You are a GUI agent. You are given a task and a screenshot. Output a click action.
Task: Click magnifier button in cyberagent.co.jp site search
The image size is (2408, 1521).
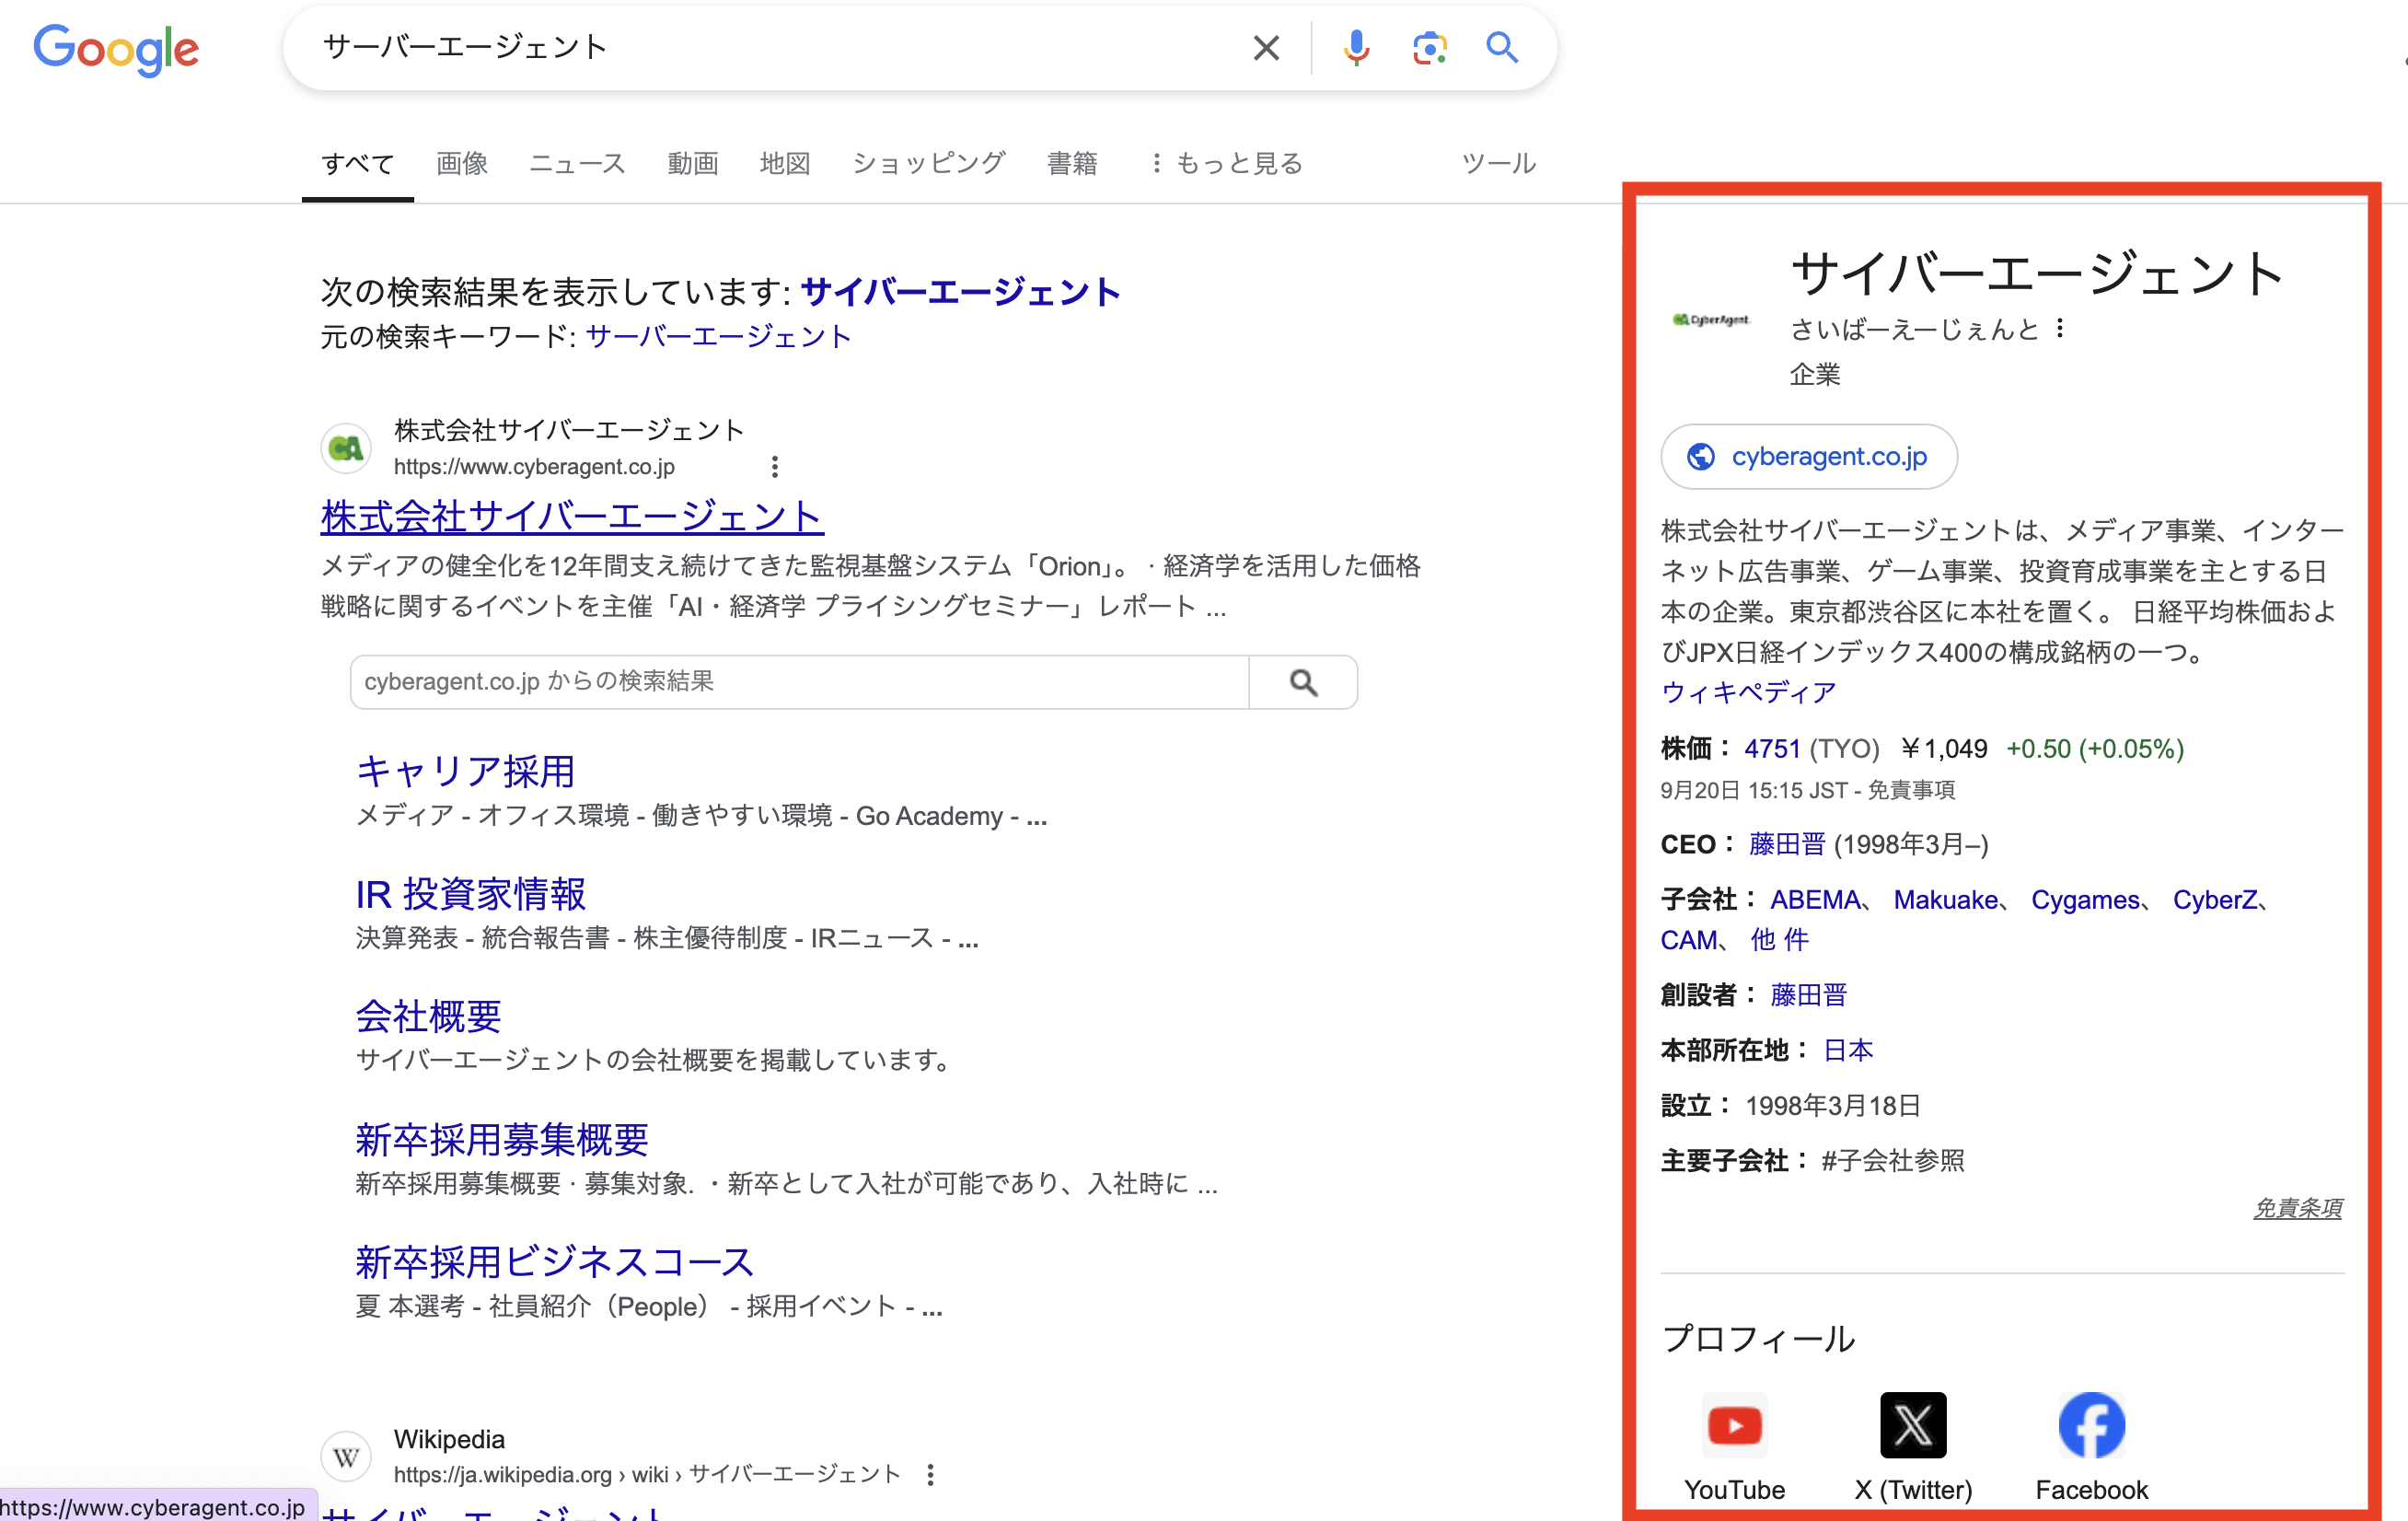pos(1303,682)
